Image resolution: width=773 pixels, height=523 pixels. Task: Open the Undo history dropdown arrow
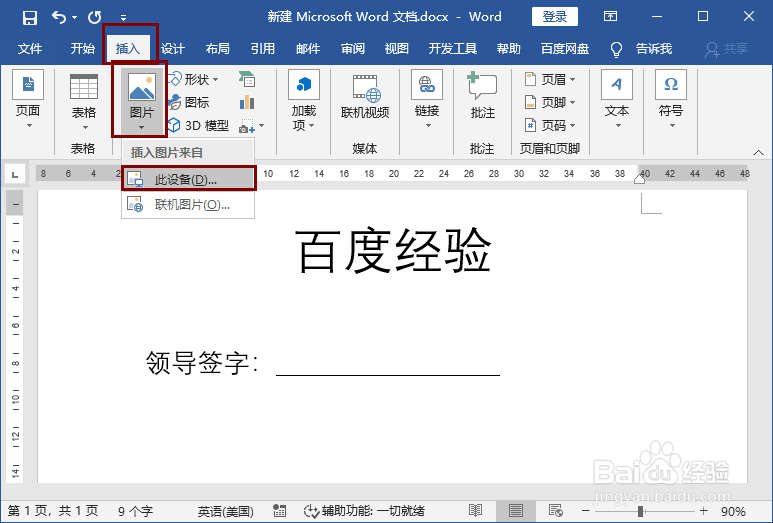74,18
